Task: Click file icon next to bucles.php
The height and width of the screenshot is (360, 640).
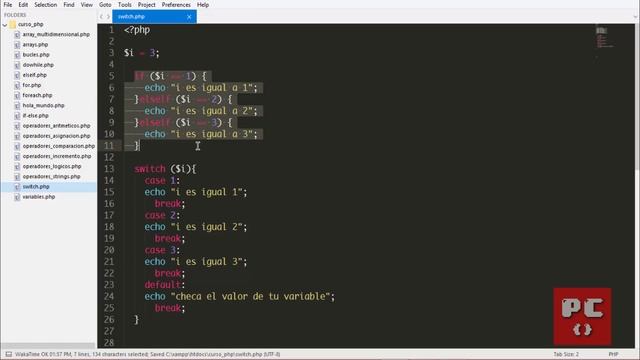Action: coord(17,55)
